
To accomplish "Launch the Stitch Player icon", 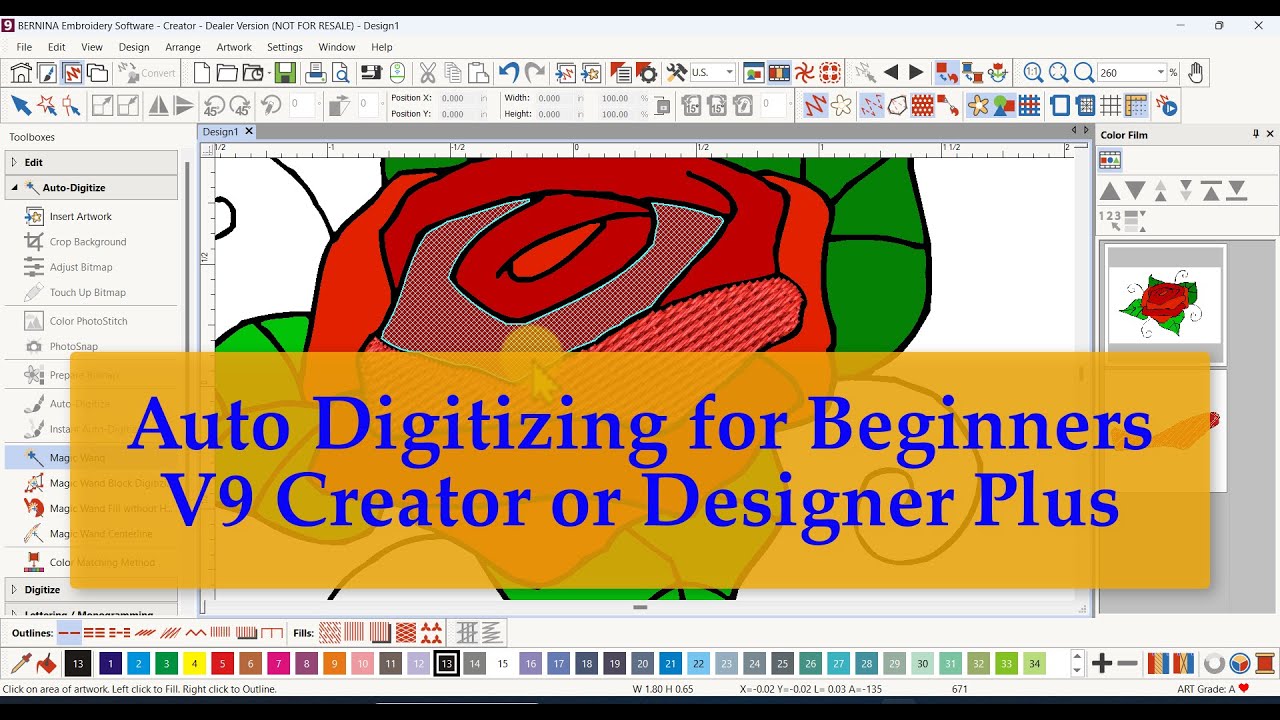I will coord(1166,105).
